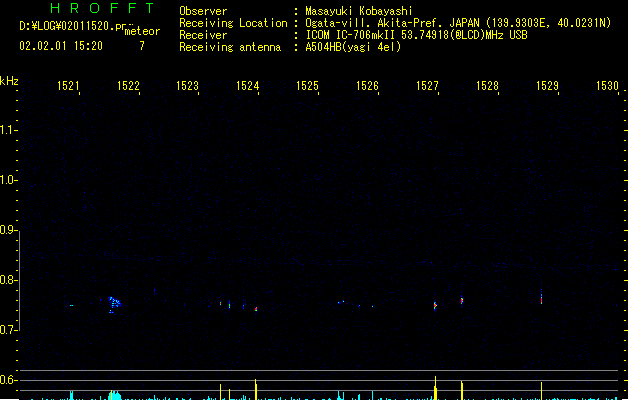
Task: Click the 0.9 kHz frequency label
Action: pos(8,230)
